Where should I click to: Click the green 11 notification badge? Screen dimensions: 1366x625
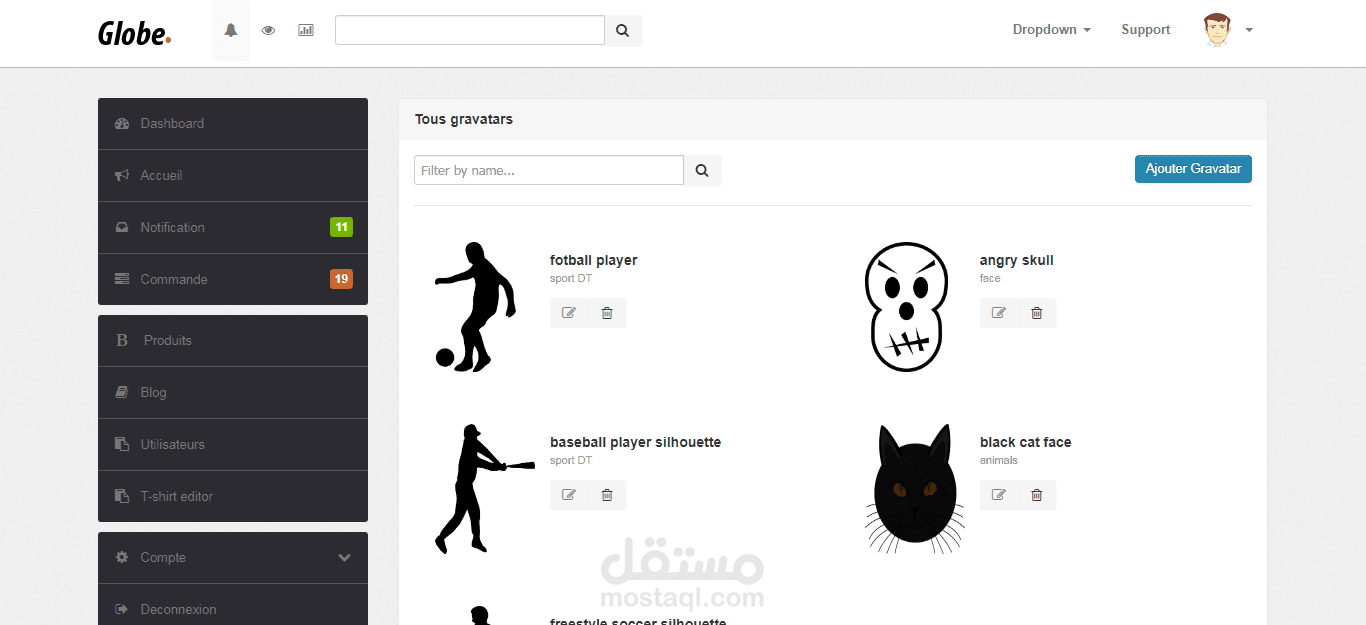point(341,227)
